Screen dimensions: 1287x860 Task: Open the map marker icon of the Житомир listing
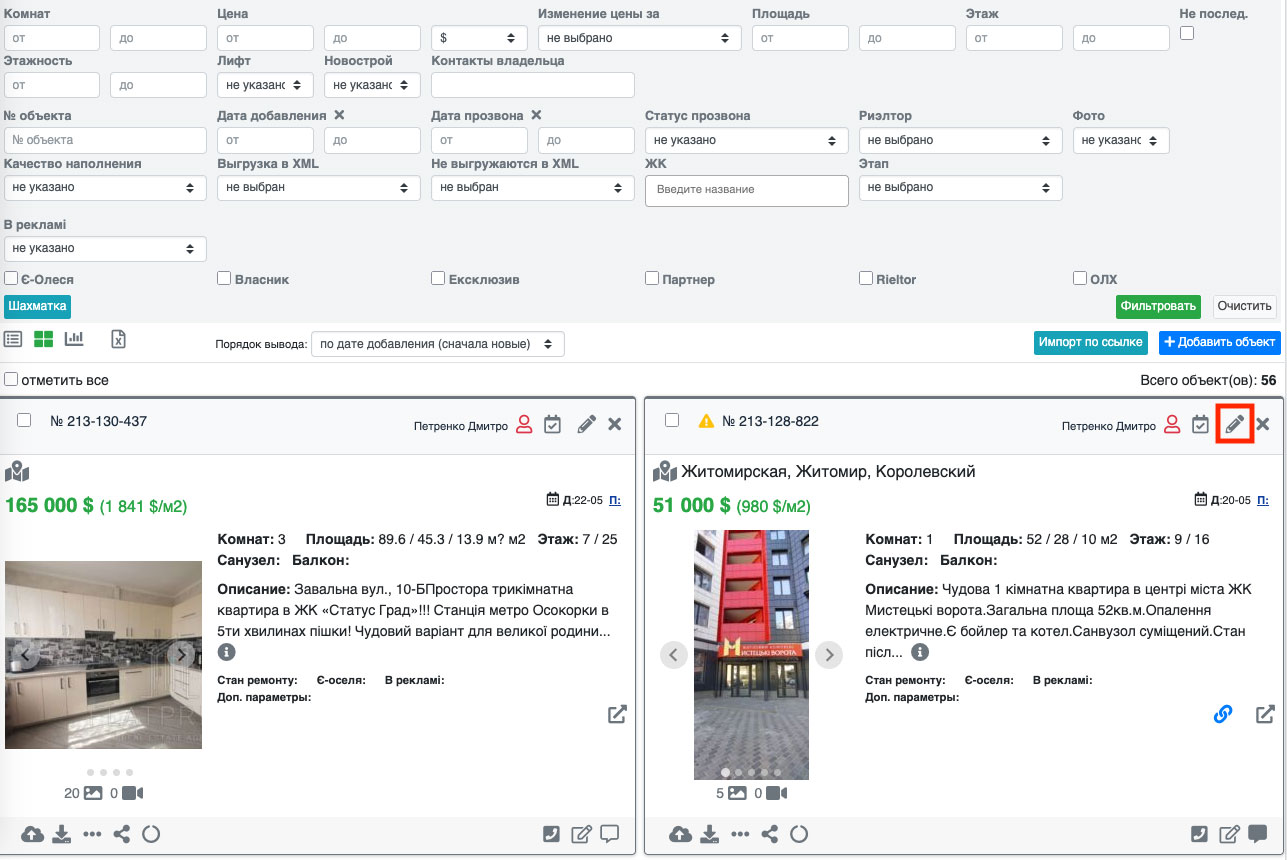click(x=664, y=471)
